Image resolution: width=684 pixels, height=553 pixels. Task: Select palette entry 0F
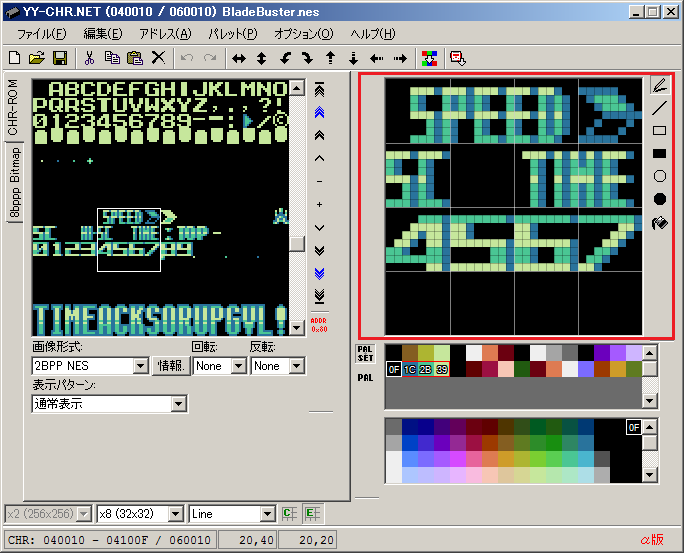(394, 369)
